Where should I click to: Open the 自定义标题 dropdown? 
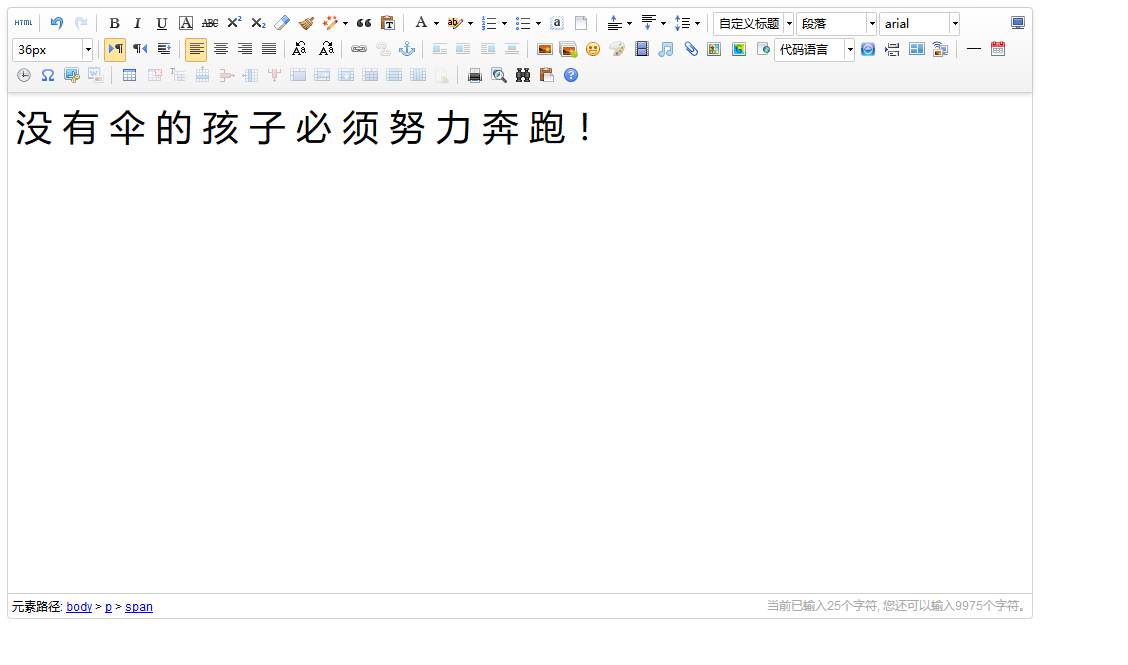753,24
